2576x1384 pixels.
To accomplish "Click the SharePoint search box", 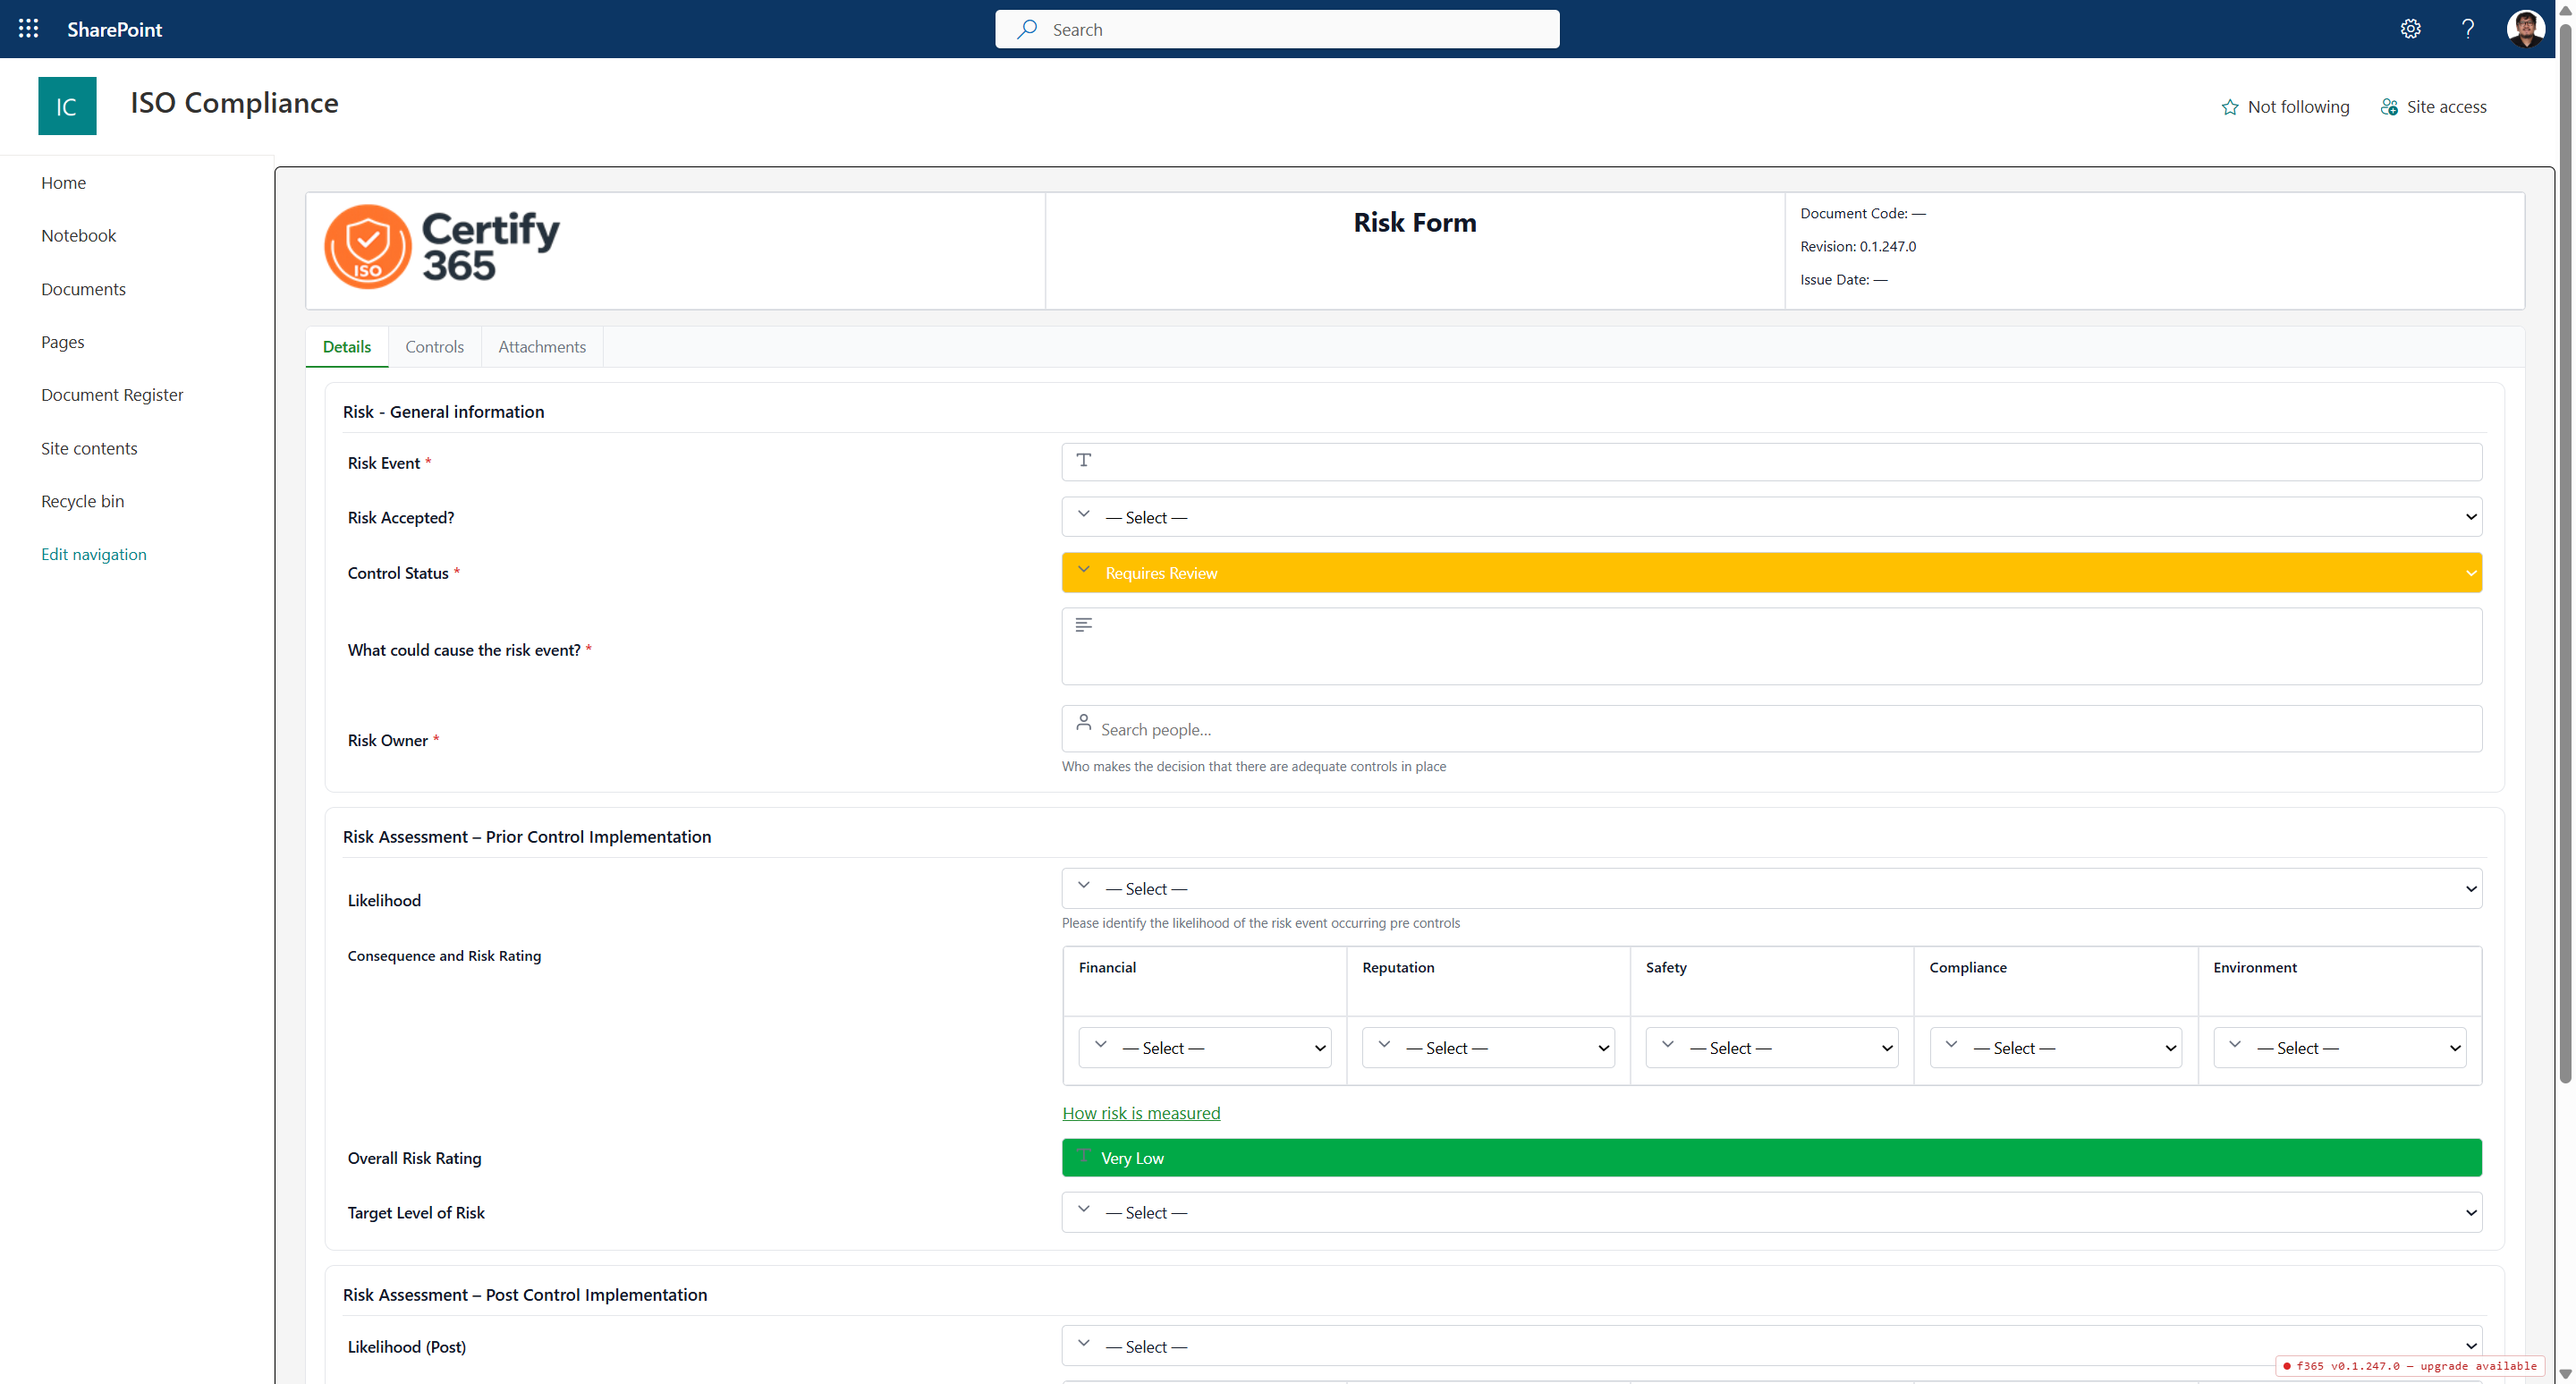I will pyautogui.click(x=1277, y=29).
